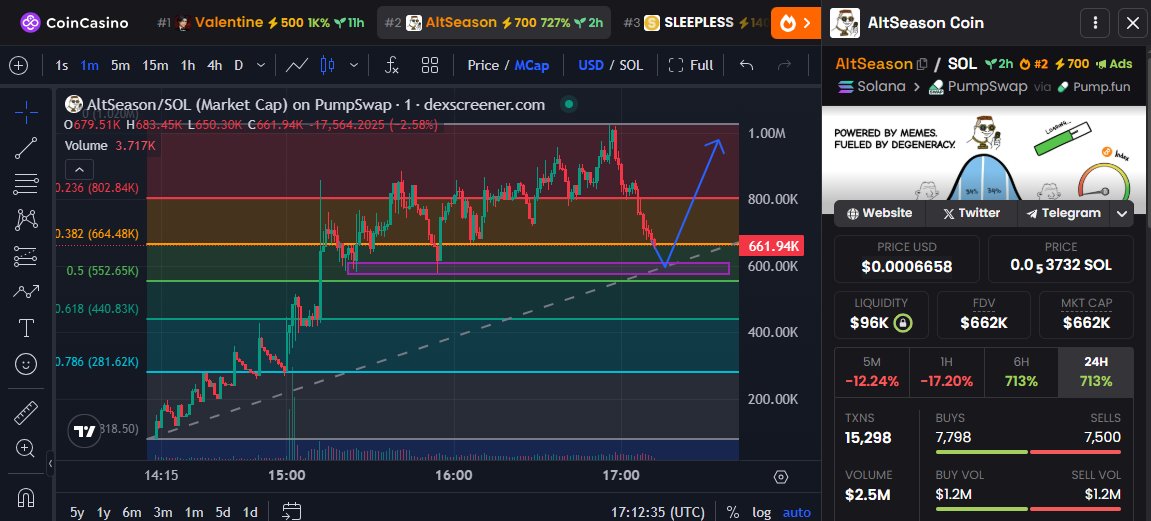The height and width of the screenshot is (521, 1151).
Task: Open the PumpSwap DEX link
Action: coord(977,87)
